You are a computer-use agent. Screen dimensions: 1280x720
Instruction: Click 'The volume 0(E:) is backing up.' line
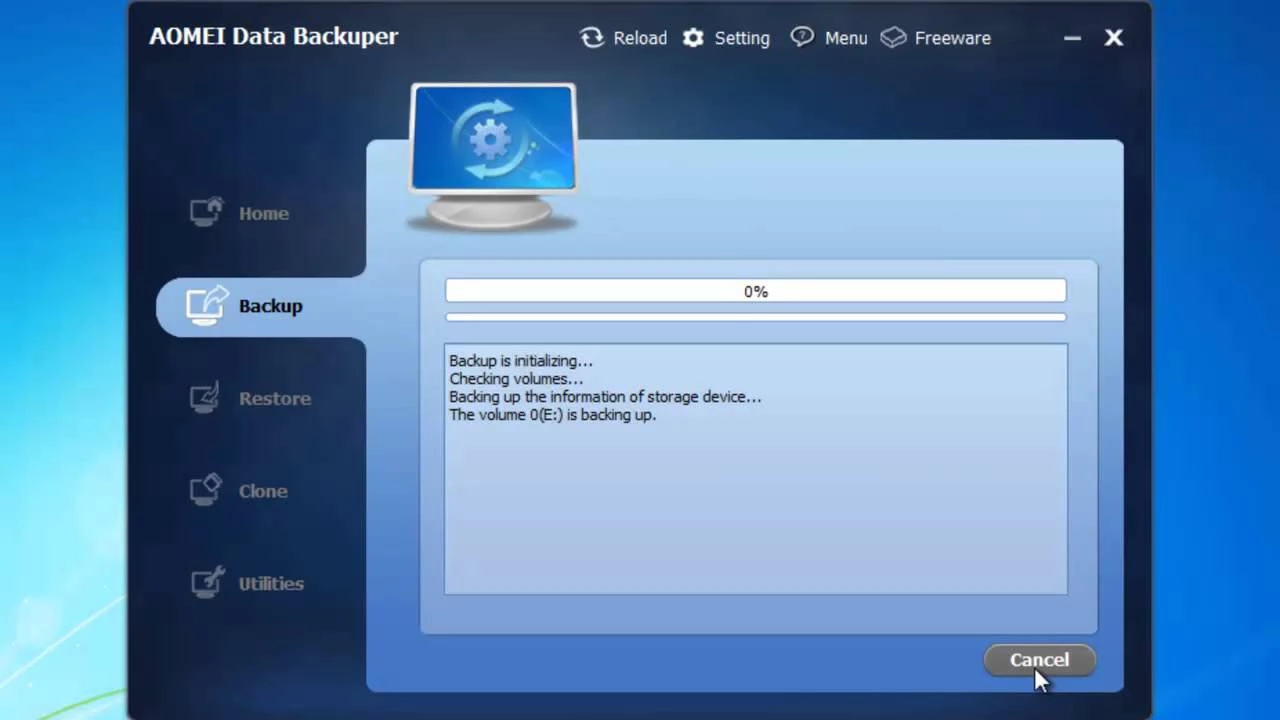point(553,415)
